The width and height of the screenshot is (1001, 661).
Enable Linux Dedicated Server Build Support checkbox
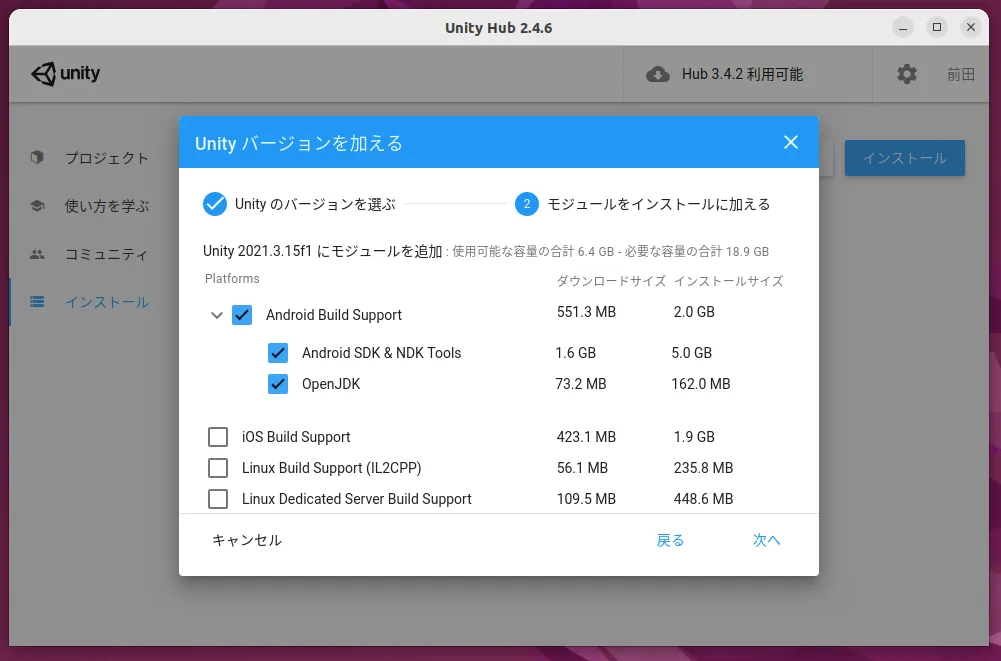tap(218, 499)
